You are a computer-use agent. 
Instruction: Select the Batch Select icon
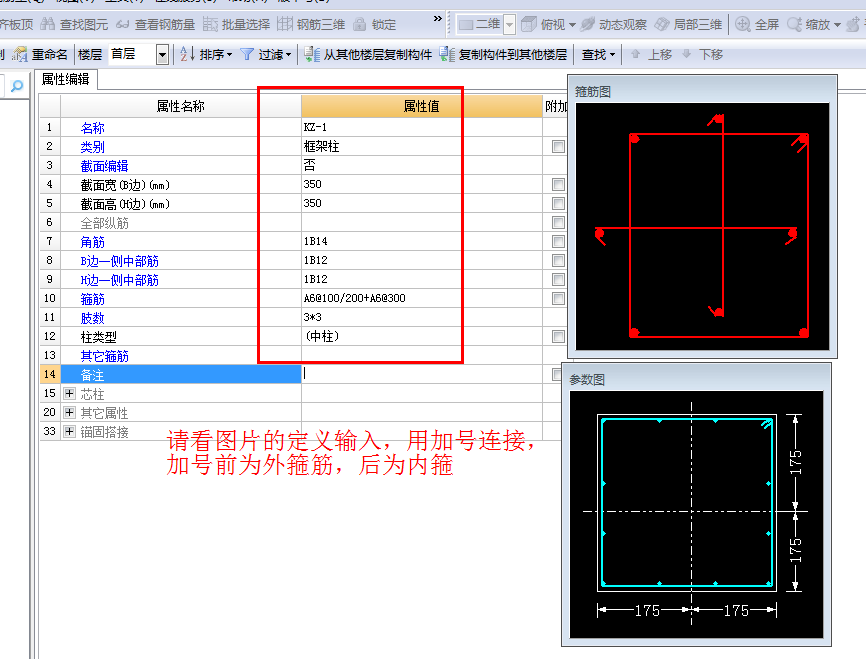pos(210,24)
